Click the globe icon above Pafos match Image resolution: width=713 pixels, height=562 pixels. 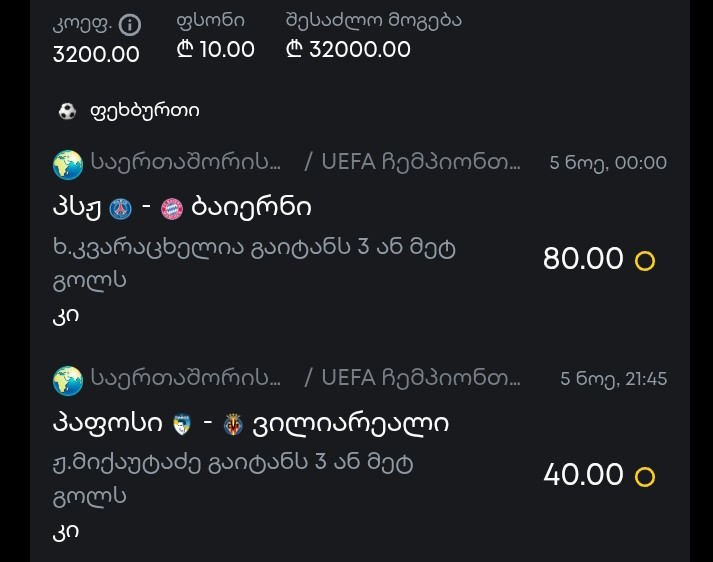point(68,379)
